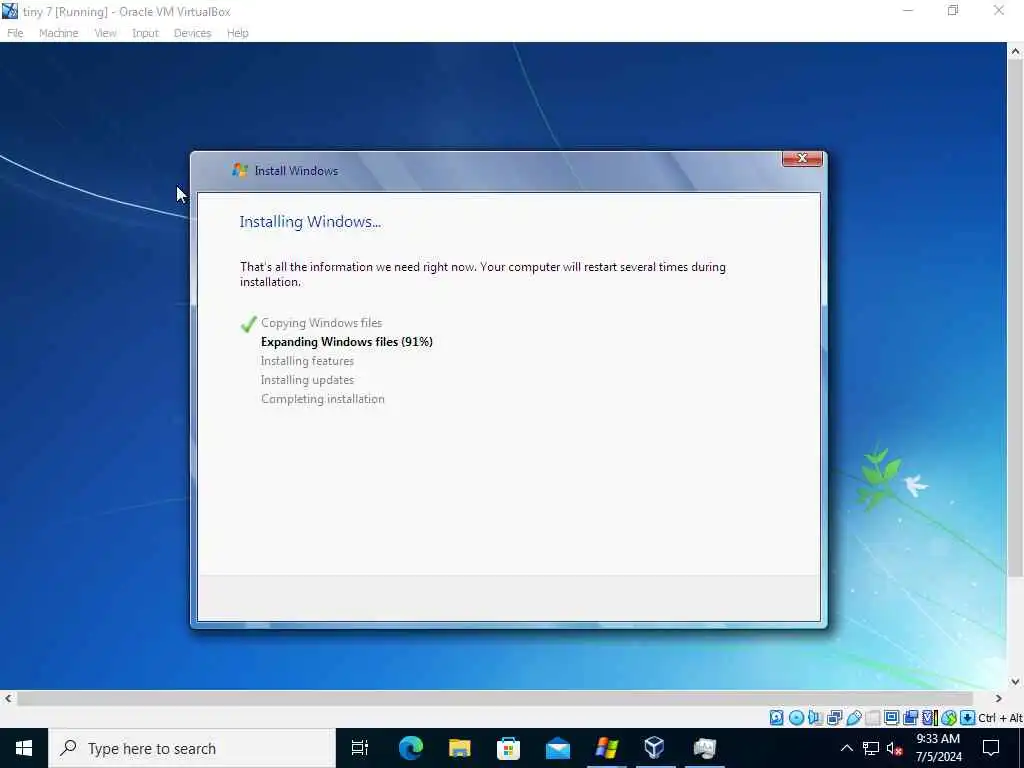The width and height of the screenshot is (1024, 768).
Task: Click the Windows flag taskbar icon
Action: (x=607, y=748)
